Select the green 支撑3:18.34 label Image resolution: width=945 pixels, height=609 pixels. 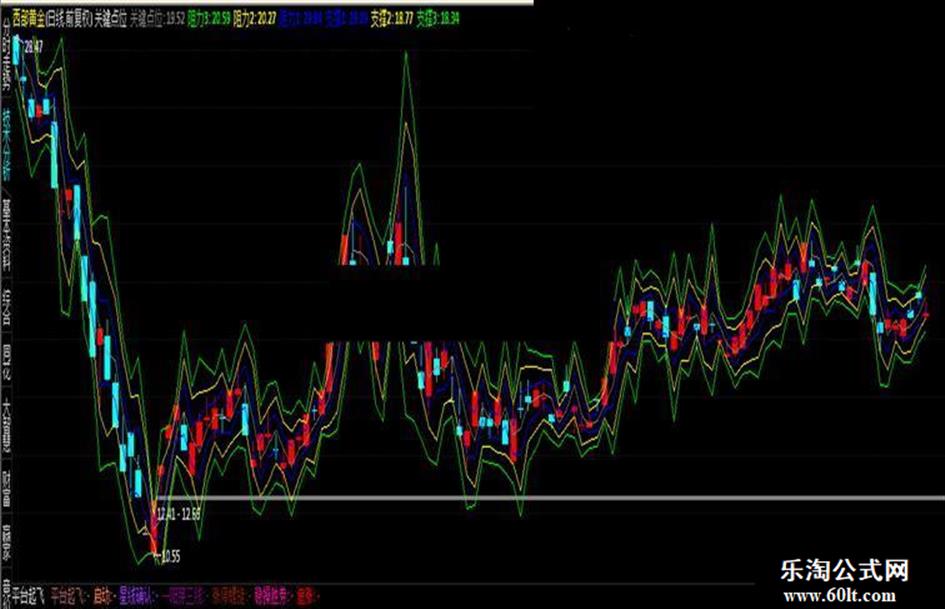pos(438,17)
